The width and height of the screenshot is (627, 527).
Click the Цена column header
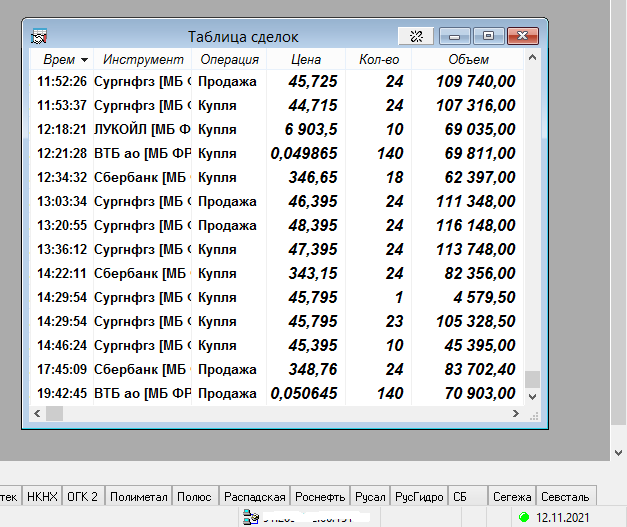coord(306,59)
